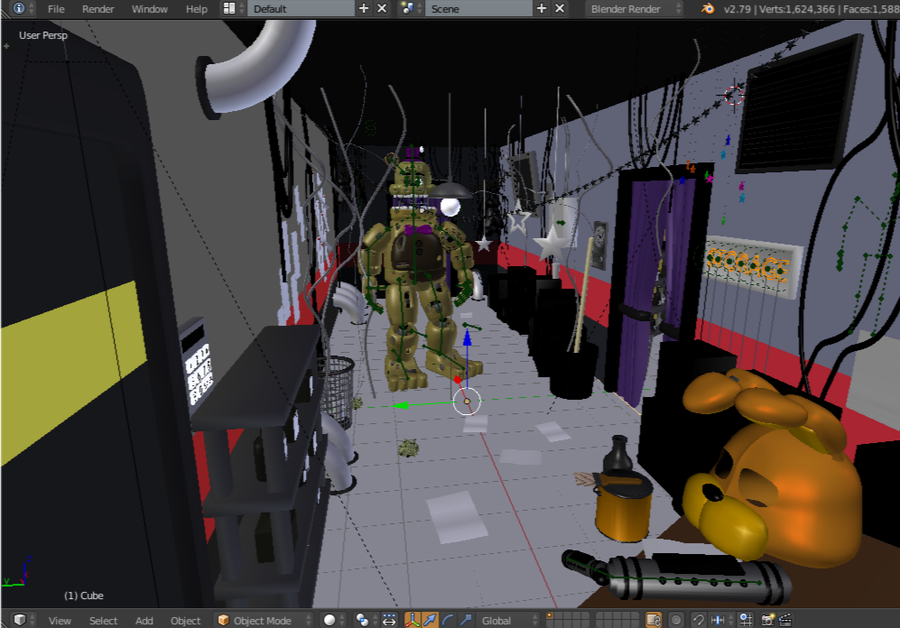Click the Blender logo icon
900x628 pixels.
coord(708,9)
